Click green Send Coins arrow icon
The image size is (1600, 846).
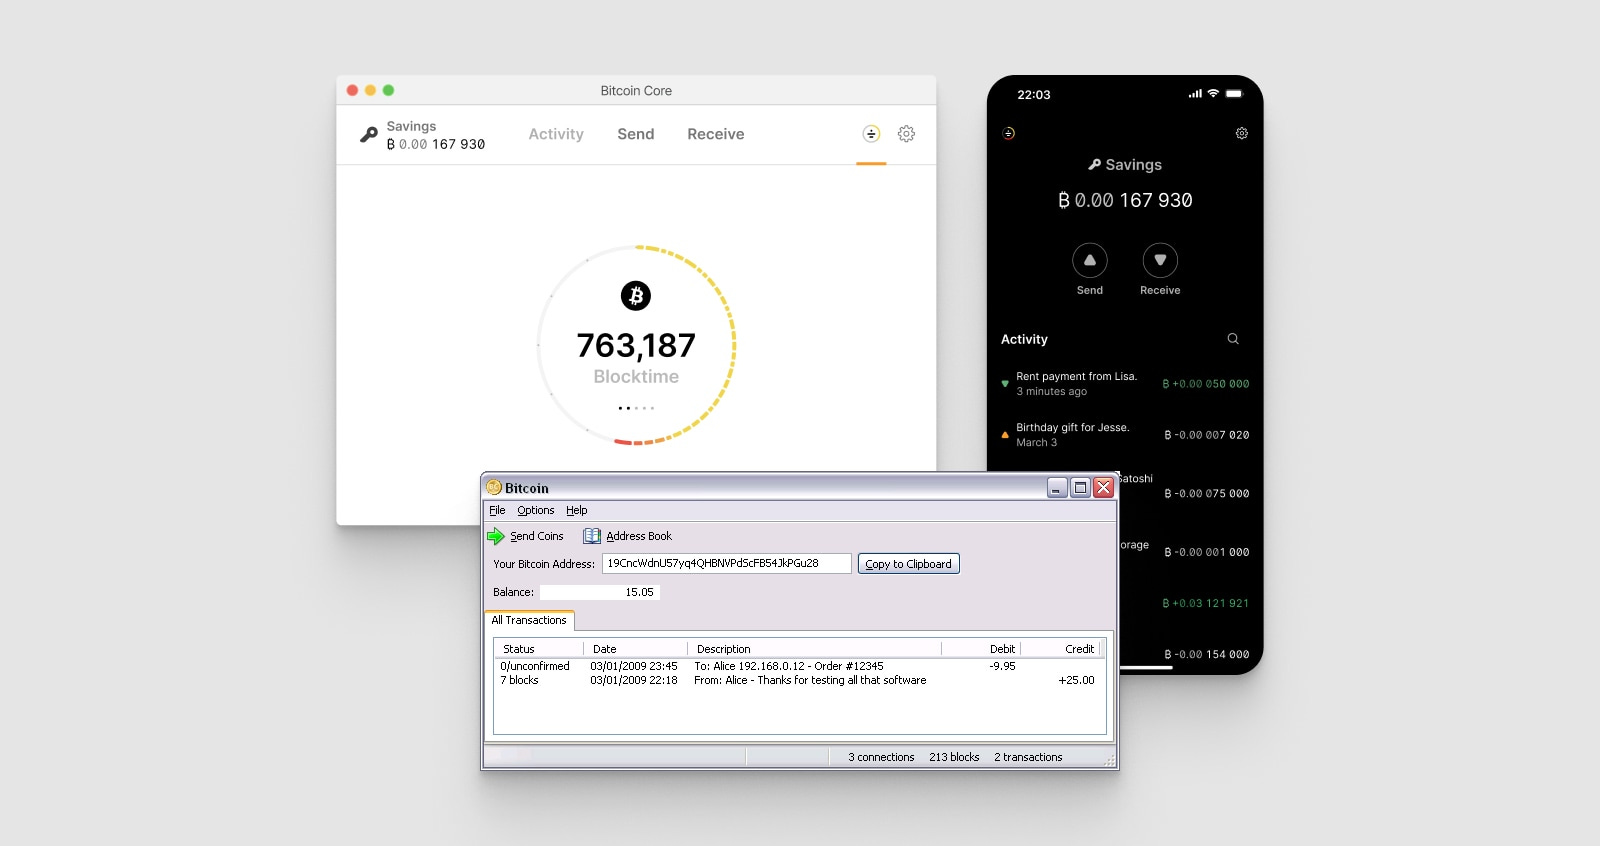(x=496, y=536)
